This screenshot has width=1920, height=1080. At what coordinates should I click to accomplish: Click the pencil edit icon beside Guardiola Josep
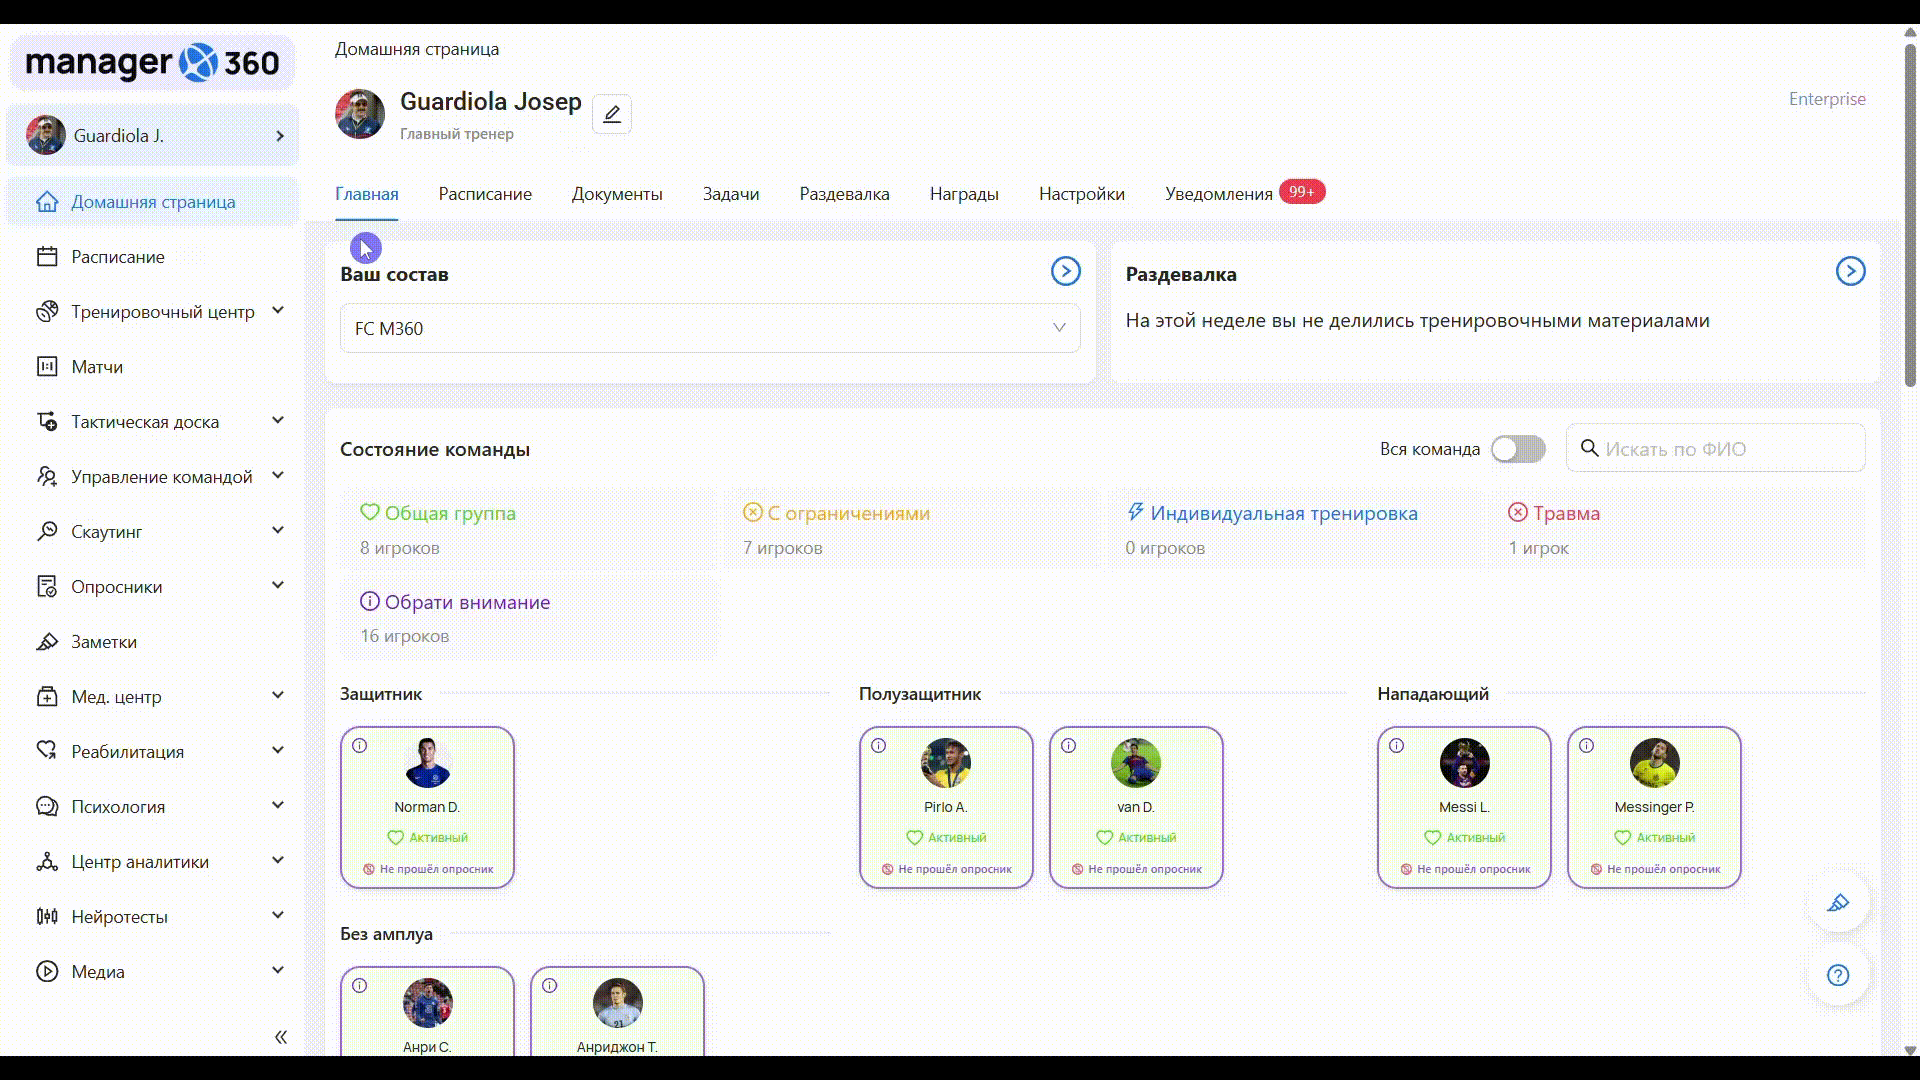(611, 114)
